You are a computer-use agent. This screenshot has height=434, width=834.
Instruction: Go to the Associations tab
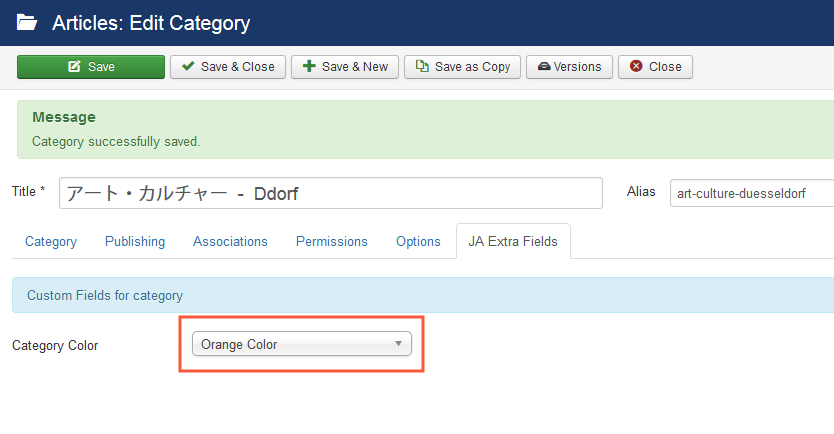click(230, 241)
